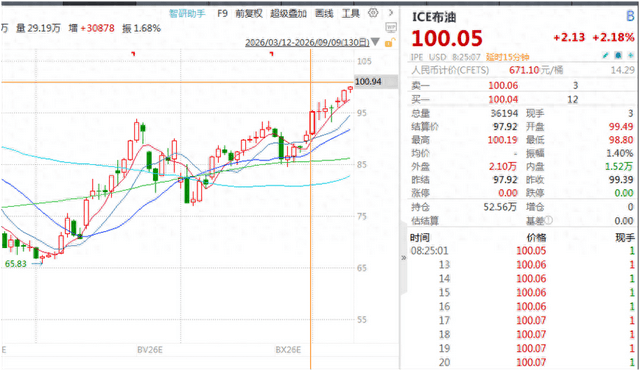Click the pencil edit icon under price change
The width and height of the screenshot is (640, 371).
(606, 55)
